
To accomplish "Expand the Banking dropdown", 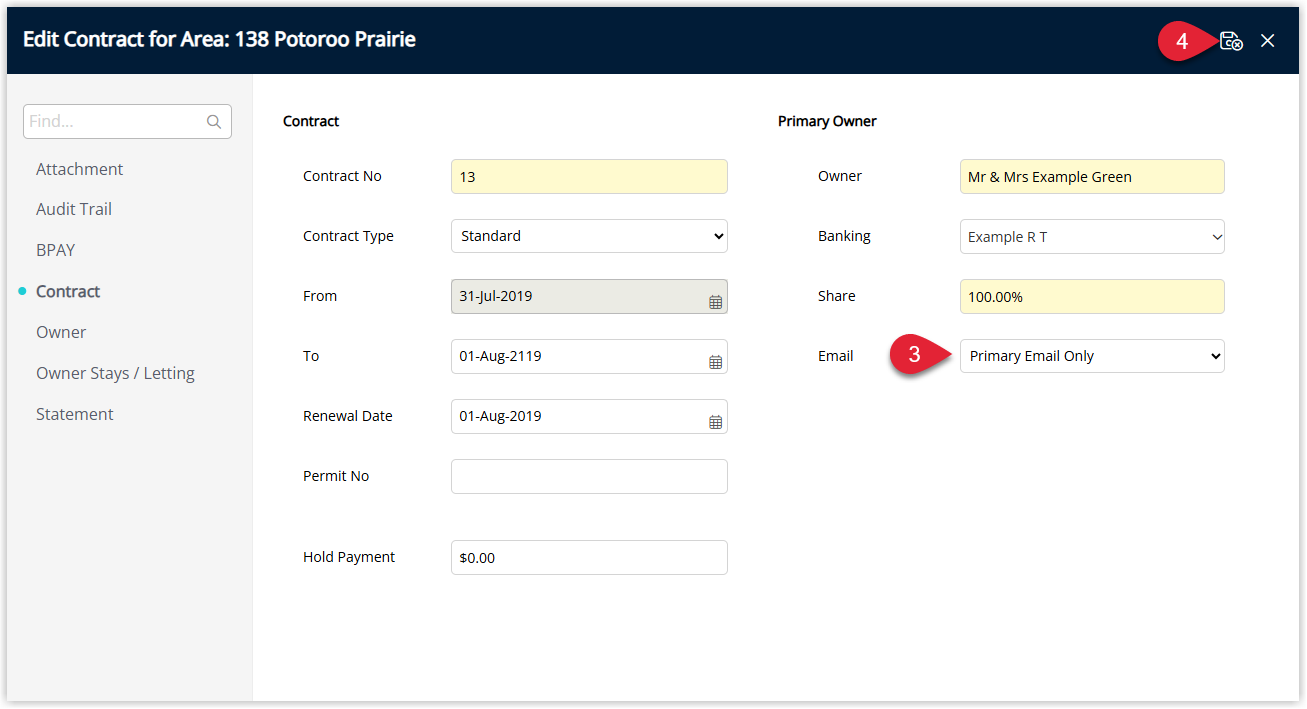I will coord(1092,236).
